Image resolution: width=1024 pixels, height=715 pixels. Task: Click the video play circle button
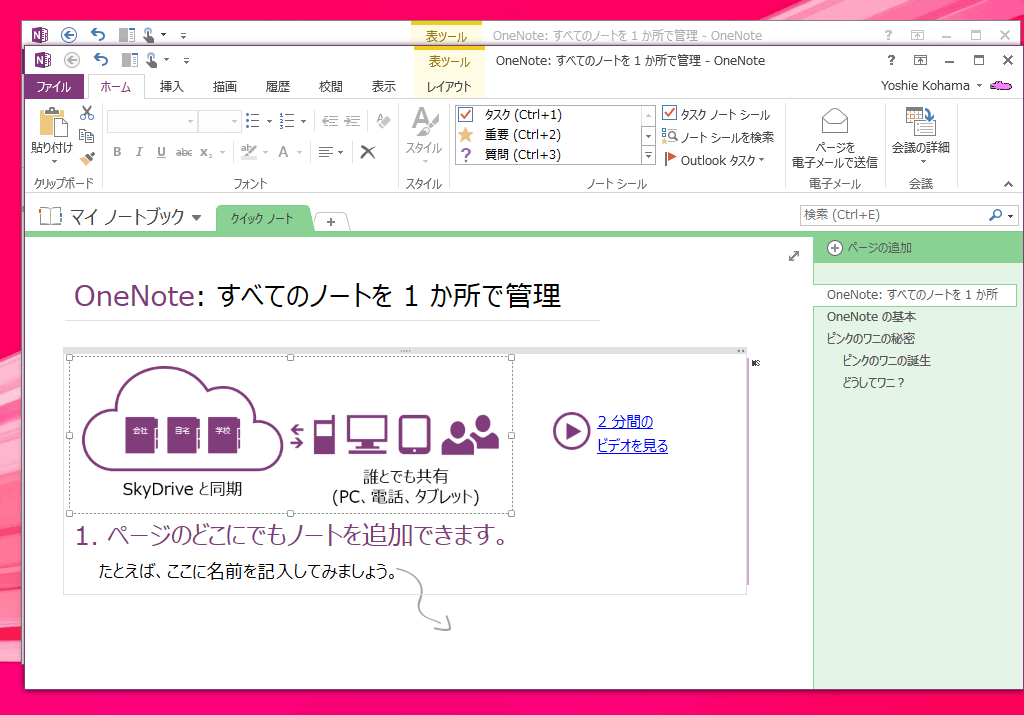click(x=571, y=432)
